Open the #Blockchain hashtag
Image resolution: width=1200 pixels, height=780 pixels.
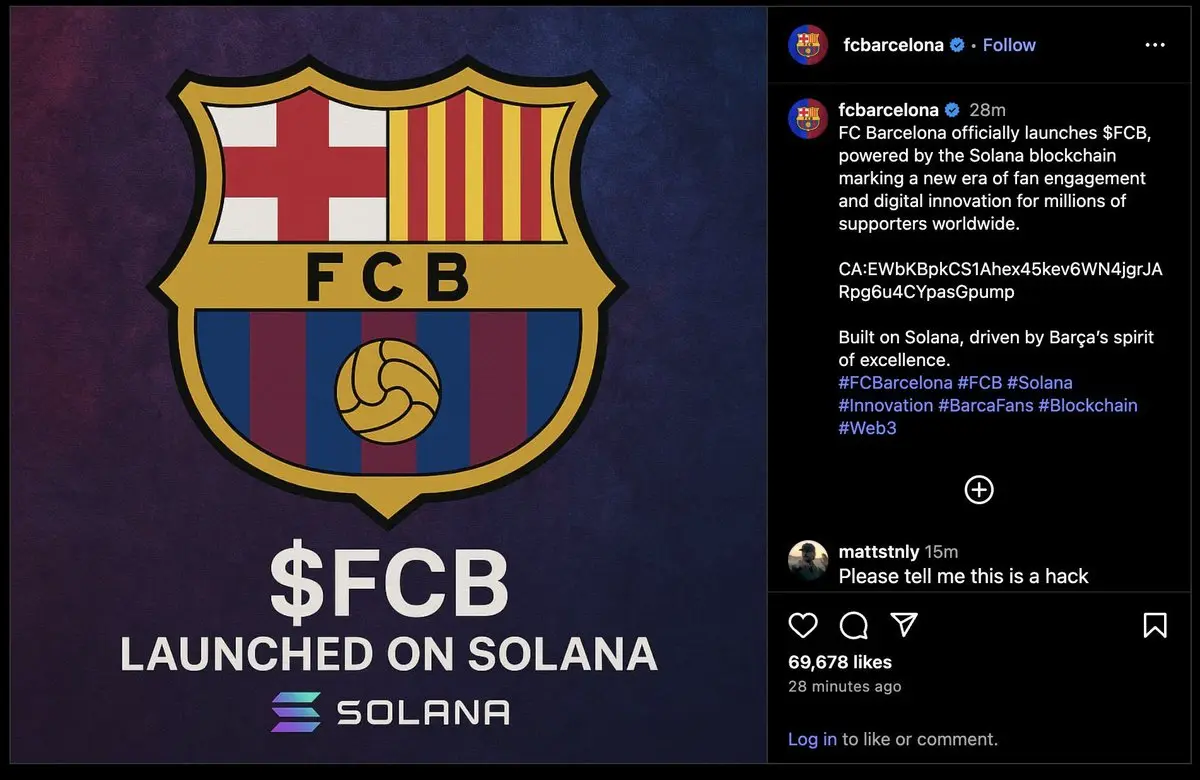[1088, 405]
